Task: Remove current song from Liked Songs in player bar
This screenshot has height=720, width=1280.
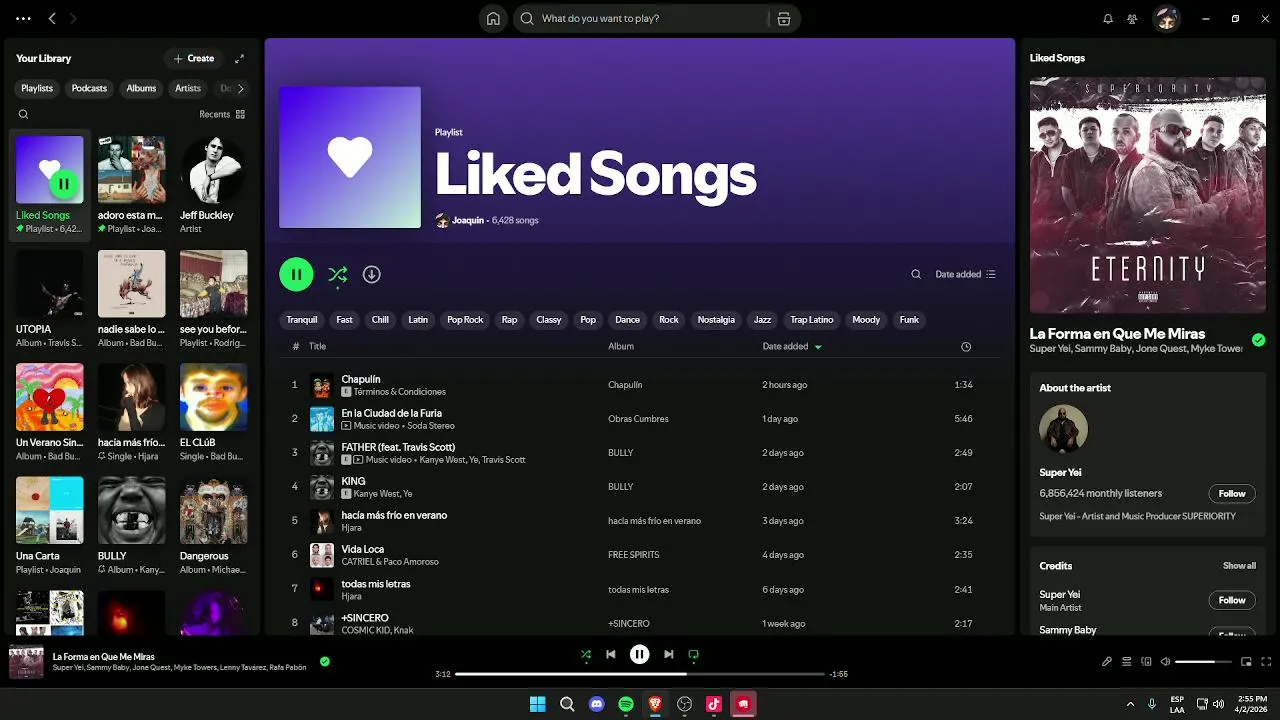Action: [324, 661]
